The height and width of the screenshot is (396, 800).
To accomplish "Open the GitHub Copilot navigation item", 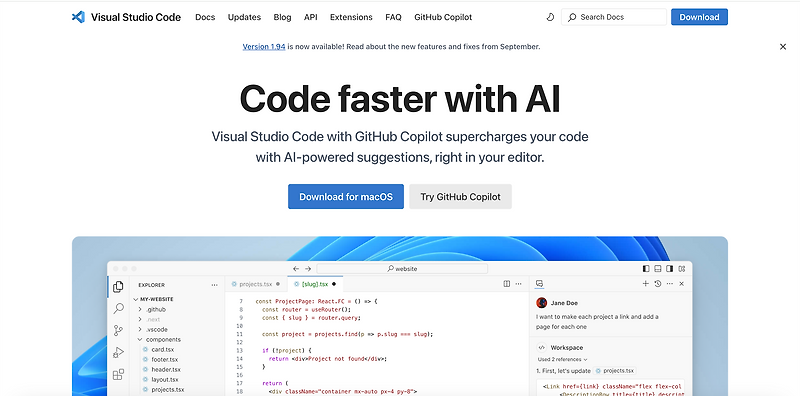I will [443, 17].
